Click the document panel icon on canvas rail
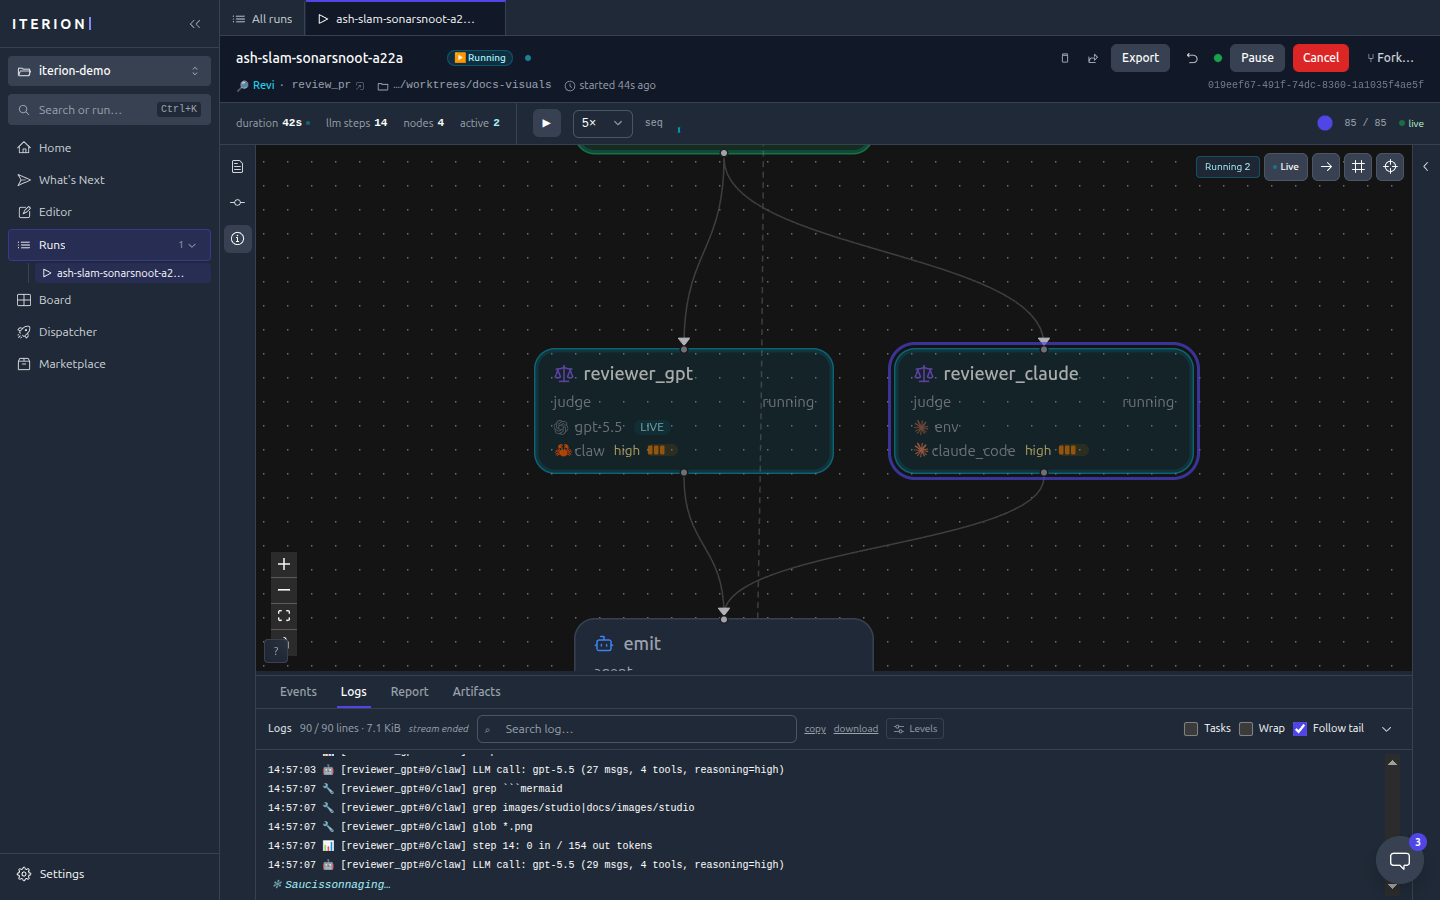The width and height of the screenshot is (1440, 900). coord(238,167)
